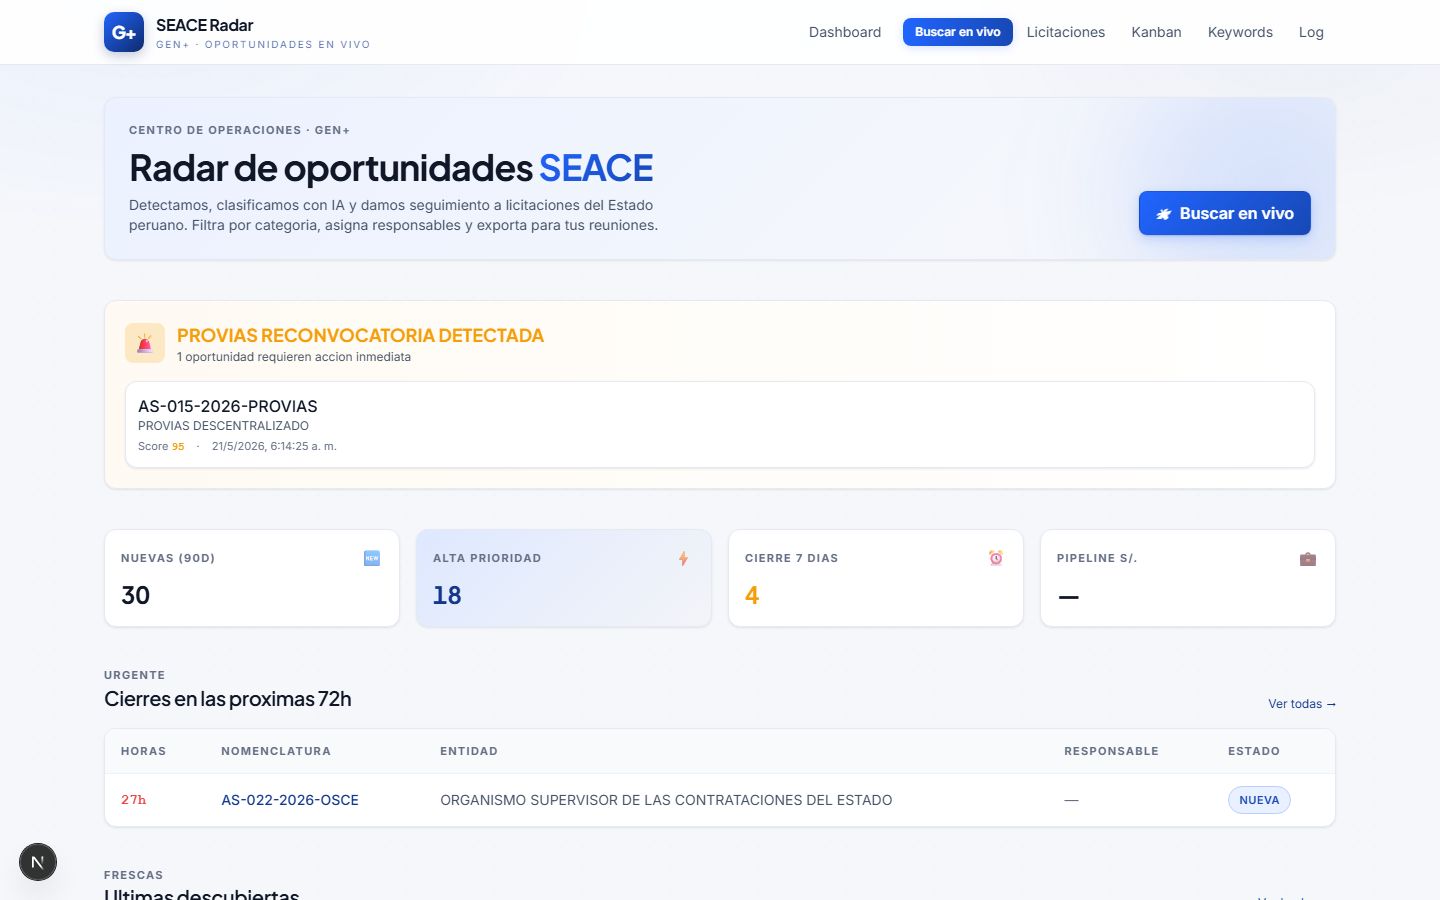Open the Alta Prioridad card showing 18
This screenshot has height=900, width=1440.
pos(564,578)
